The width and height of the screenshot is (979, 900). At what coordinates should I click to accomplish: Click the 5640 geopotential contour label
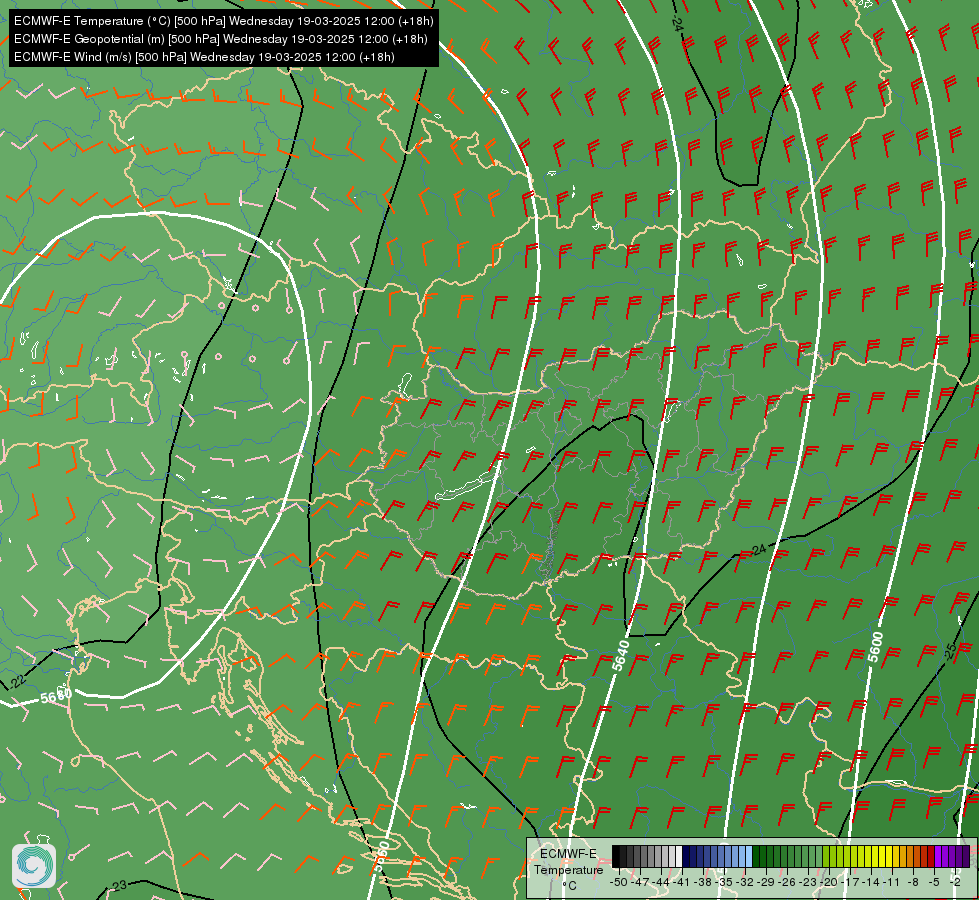pyautogui.click(x=621, y=655)
